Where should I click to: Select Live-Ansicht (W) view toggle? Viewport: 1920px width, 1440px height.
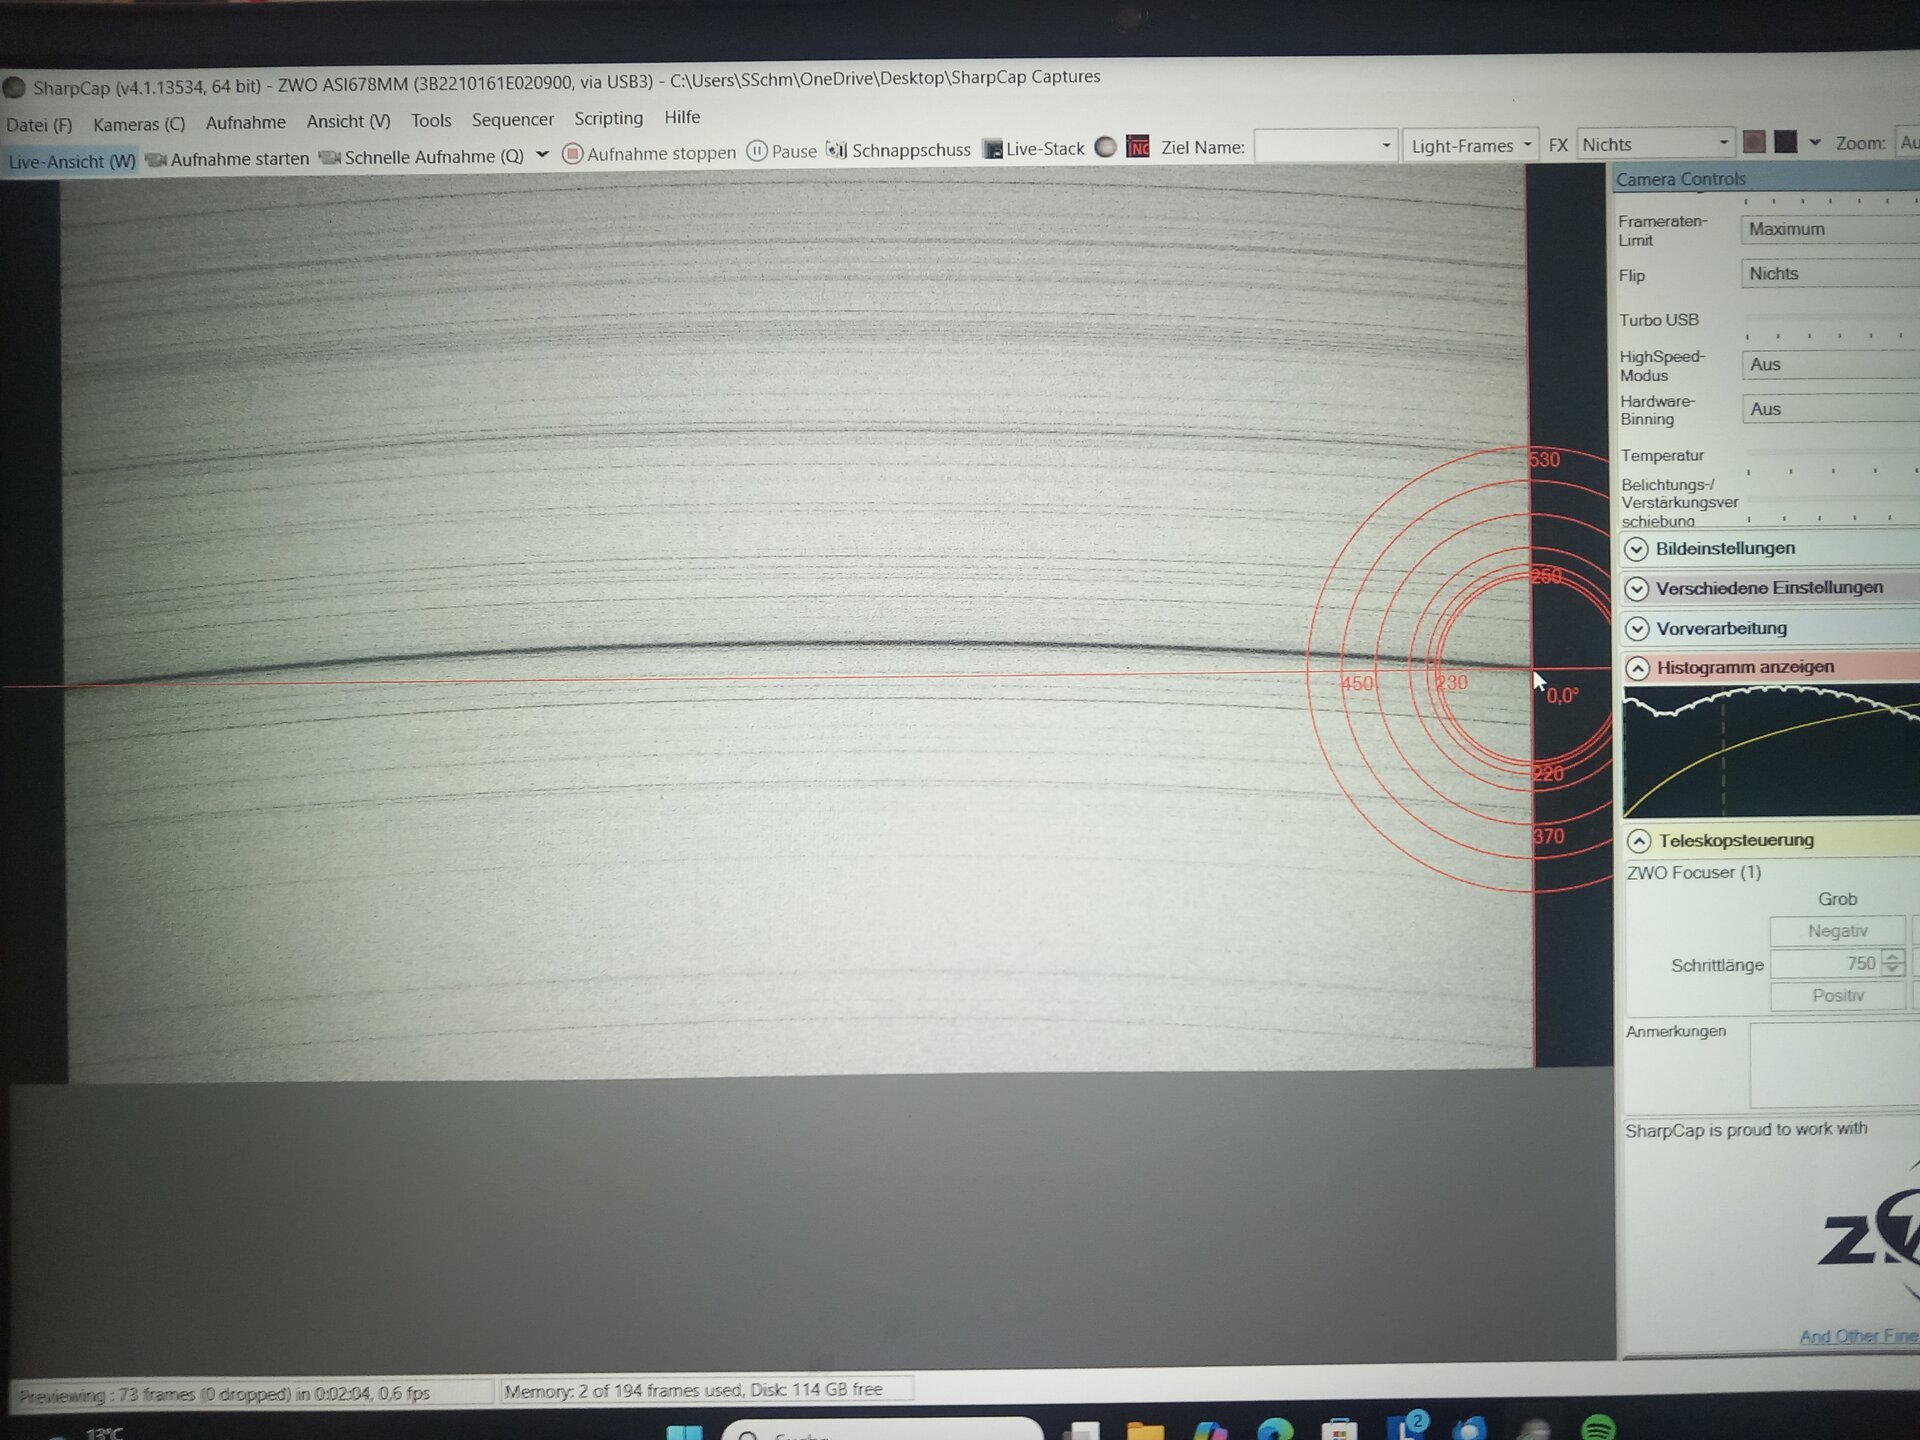(x=71, y=161)
